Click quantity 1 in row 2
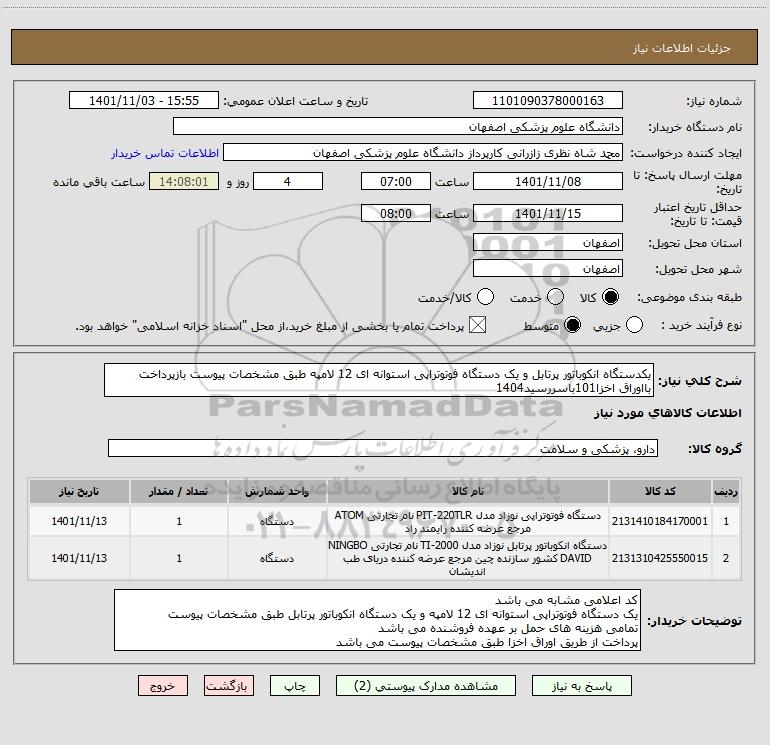Image resolution: width=770 pixels, height=745 pixels. [179, 558]
